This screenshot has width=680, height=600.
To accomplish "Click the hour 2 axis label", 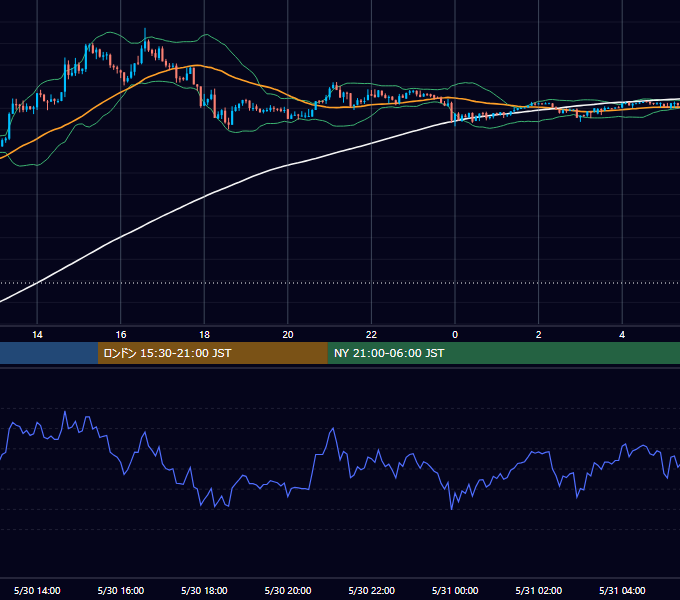I will 539,335.
